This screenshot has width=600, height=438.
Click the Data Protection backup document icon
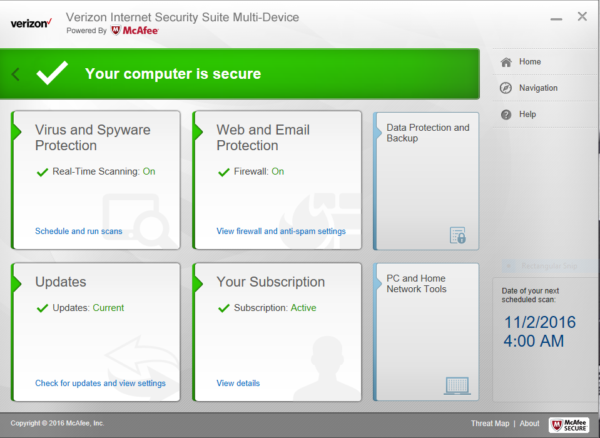(x=457, y=235)
